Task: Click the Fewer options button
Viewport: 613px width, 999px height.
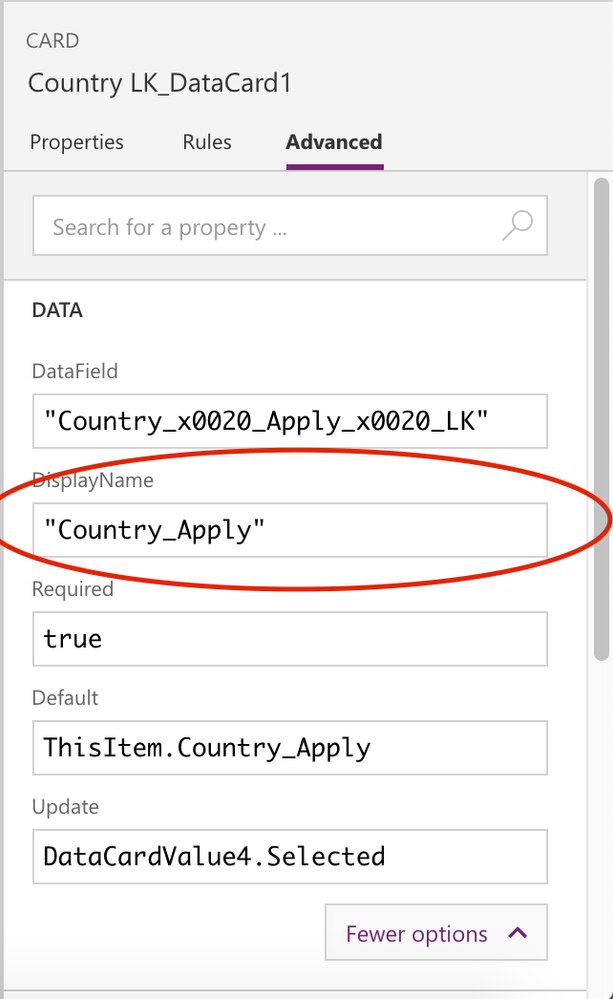Action: pyautogui.click(x=436, y=932)
